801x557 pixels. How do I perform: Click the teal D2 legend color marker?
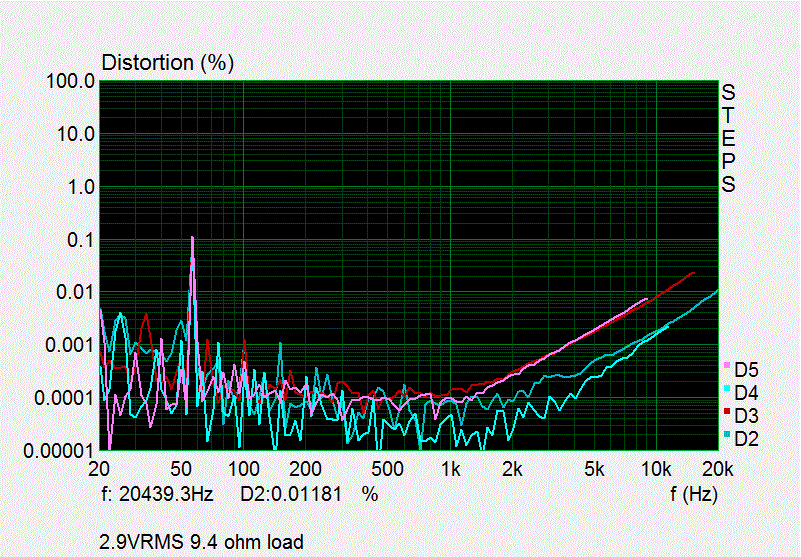(x=727, y=434)
